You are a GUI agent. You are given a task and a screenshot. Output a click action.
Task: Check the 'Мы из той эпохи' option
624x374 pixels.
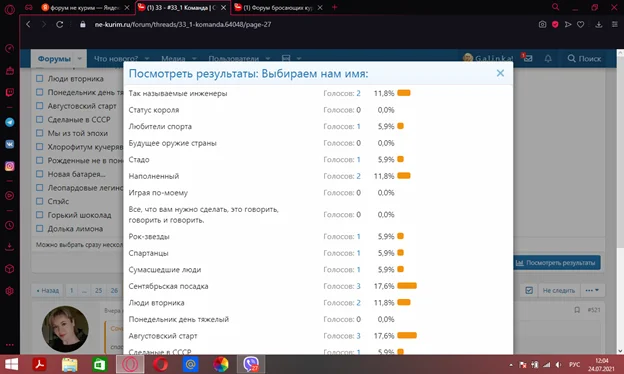39,133
